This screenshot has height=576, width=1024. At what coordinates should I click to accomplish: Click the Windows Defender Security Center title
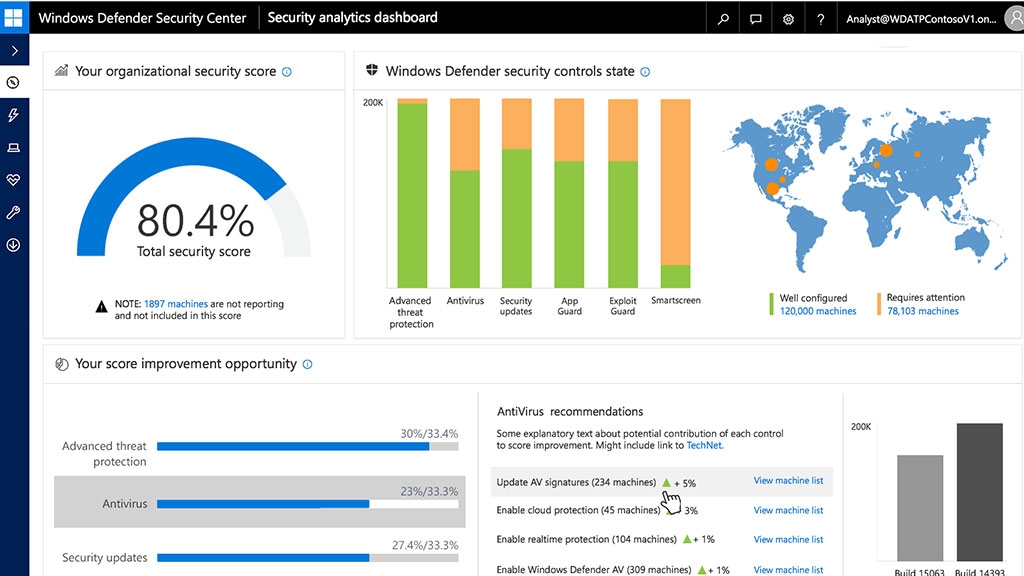[142, 18]
